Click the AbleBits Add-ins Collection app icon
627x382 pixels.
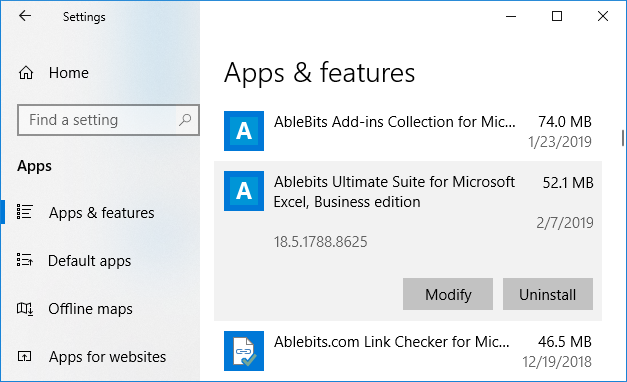(244, 131)
